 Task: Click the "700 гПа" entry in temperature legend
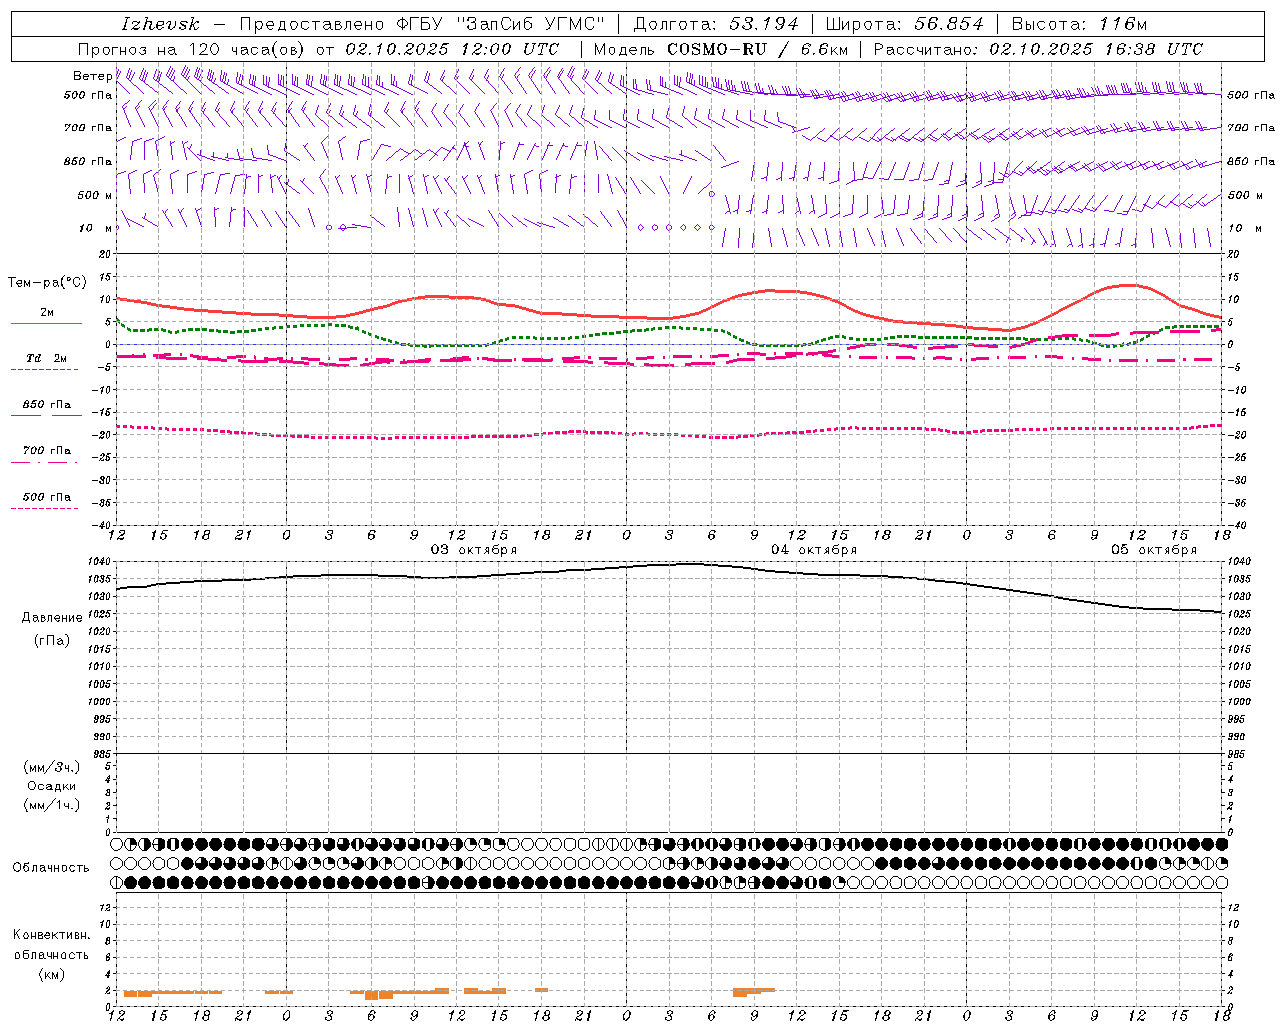(47, 451)
